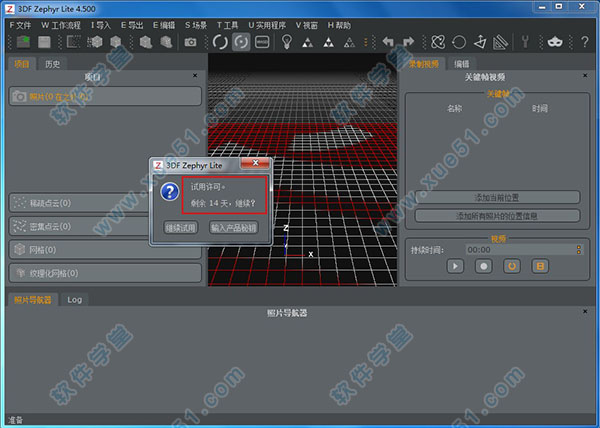Open the W 工作流程 menu
600x428 pixels.
tap(61, 25)
